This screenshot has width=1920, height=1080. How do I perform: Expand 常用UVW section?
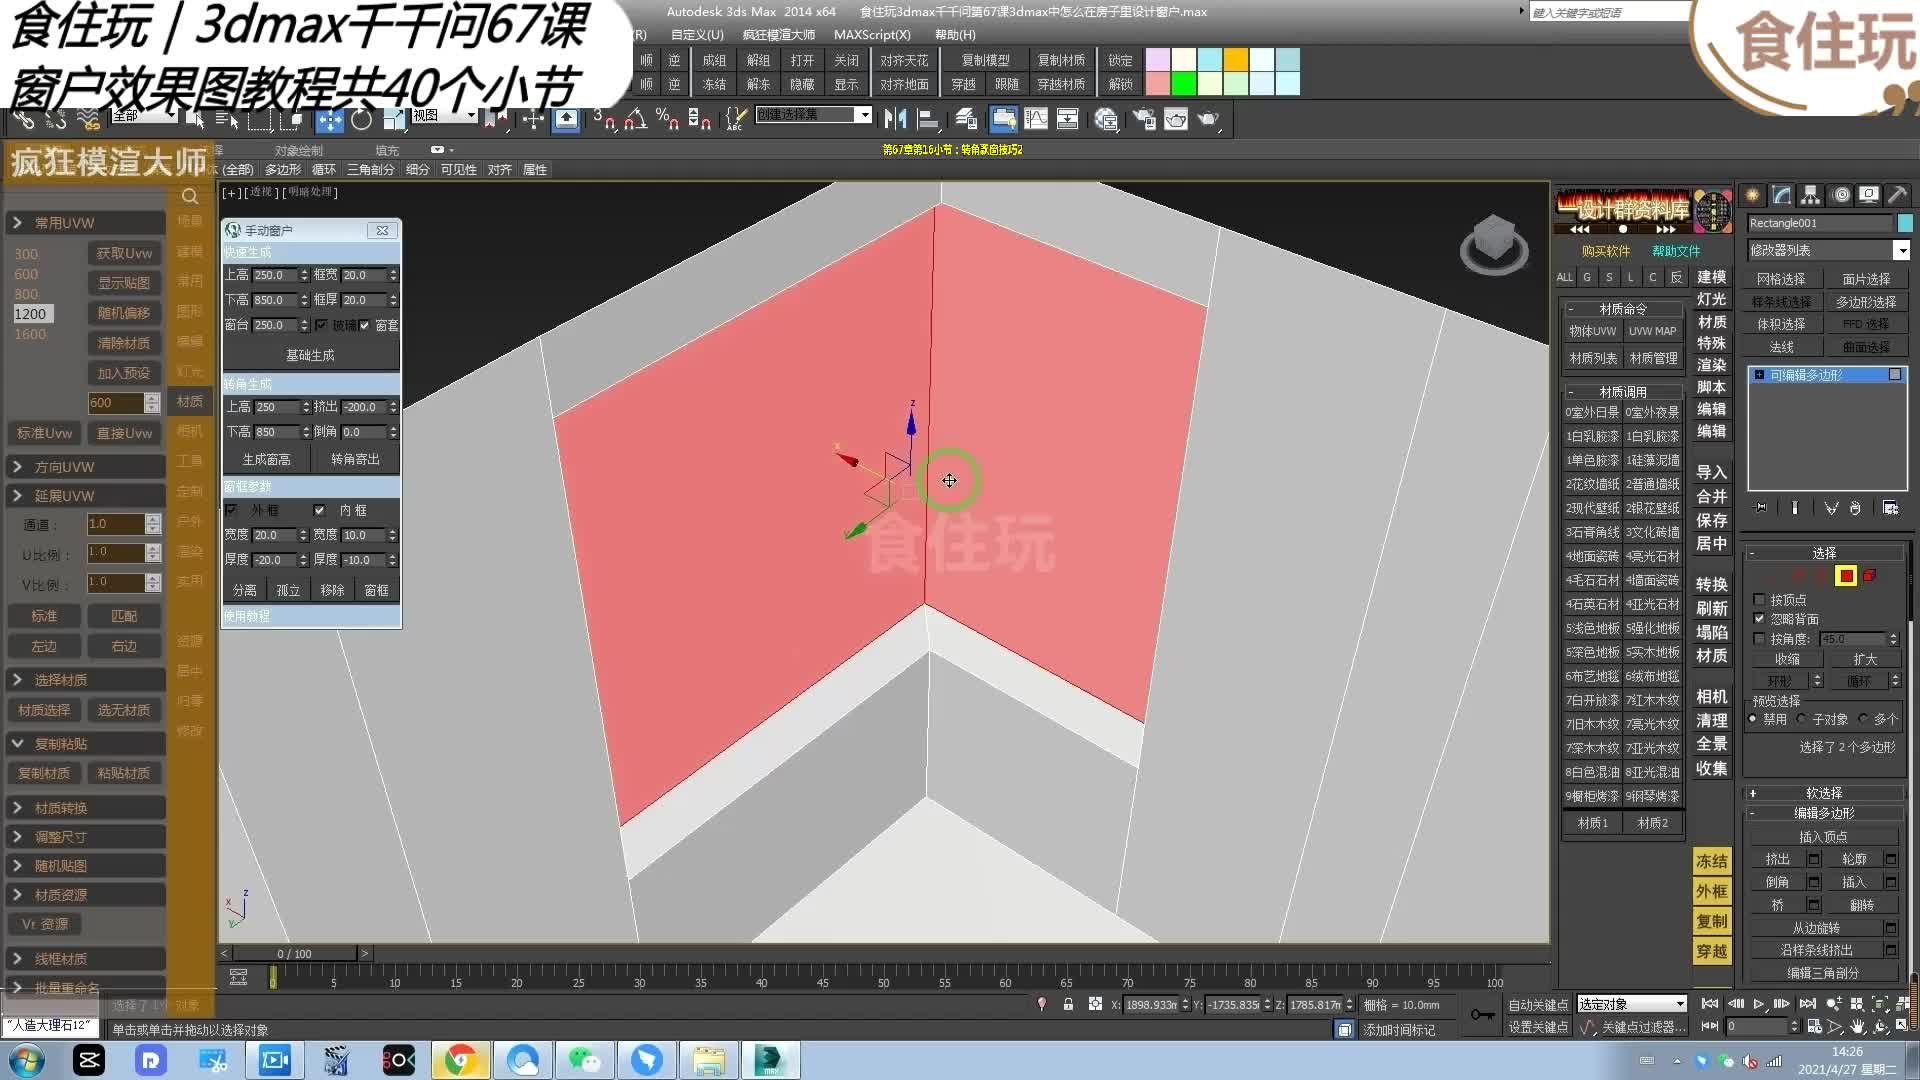84,223
